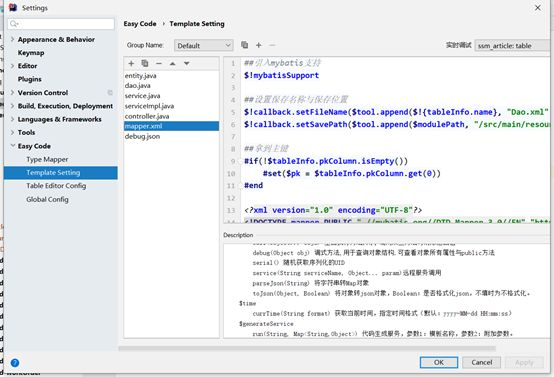Expand the Editor section

tap(12, 66)
